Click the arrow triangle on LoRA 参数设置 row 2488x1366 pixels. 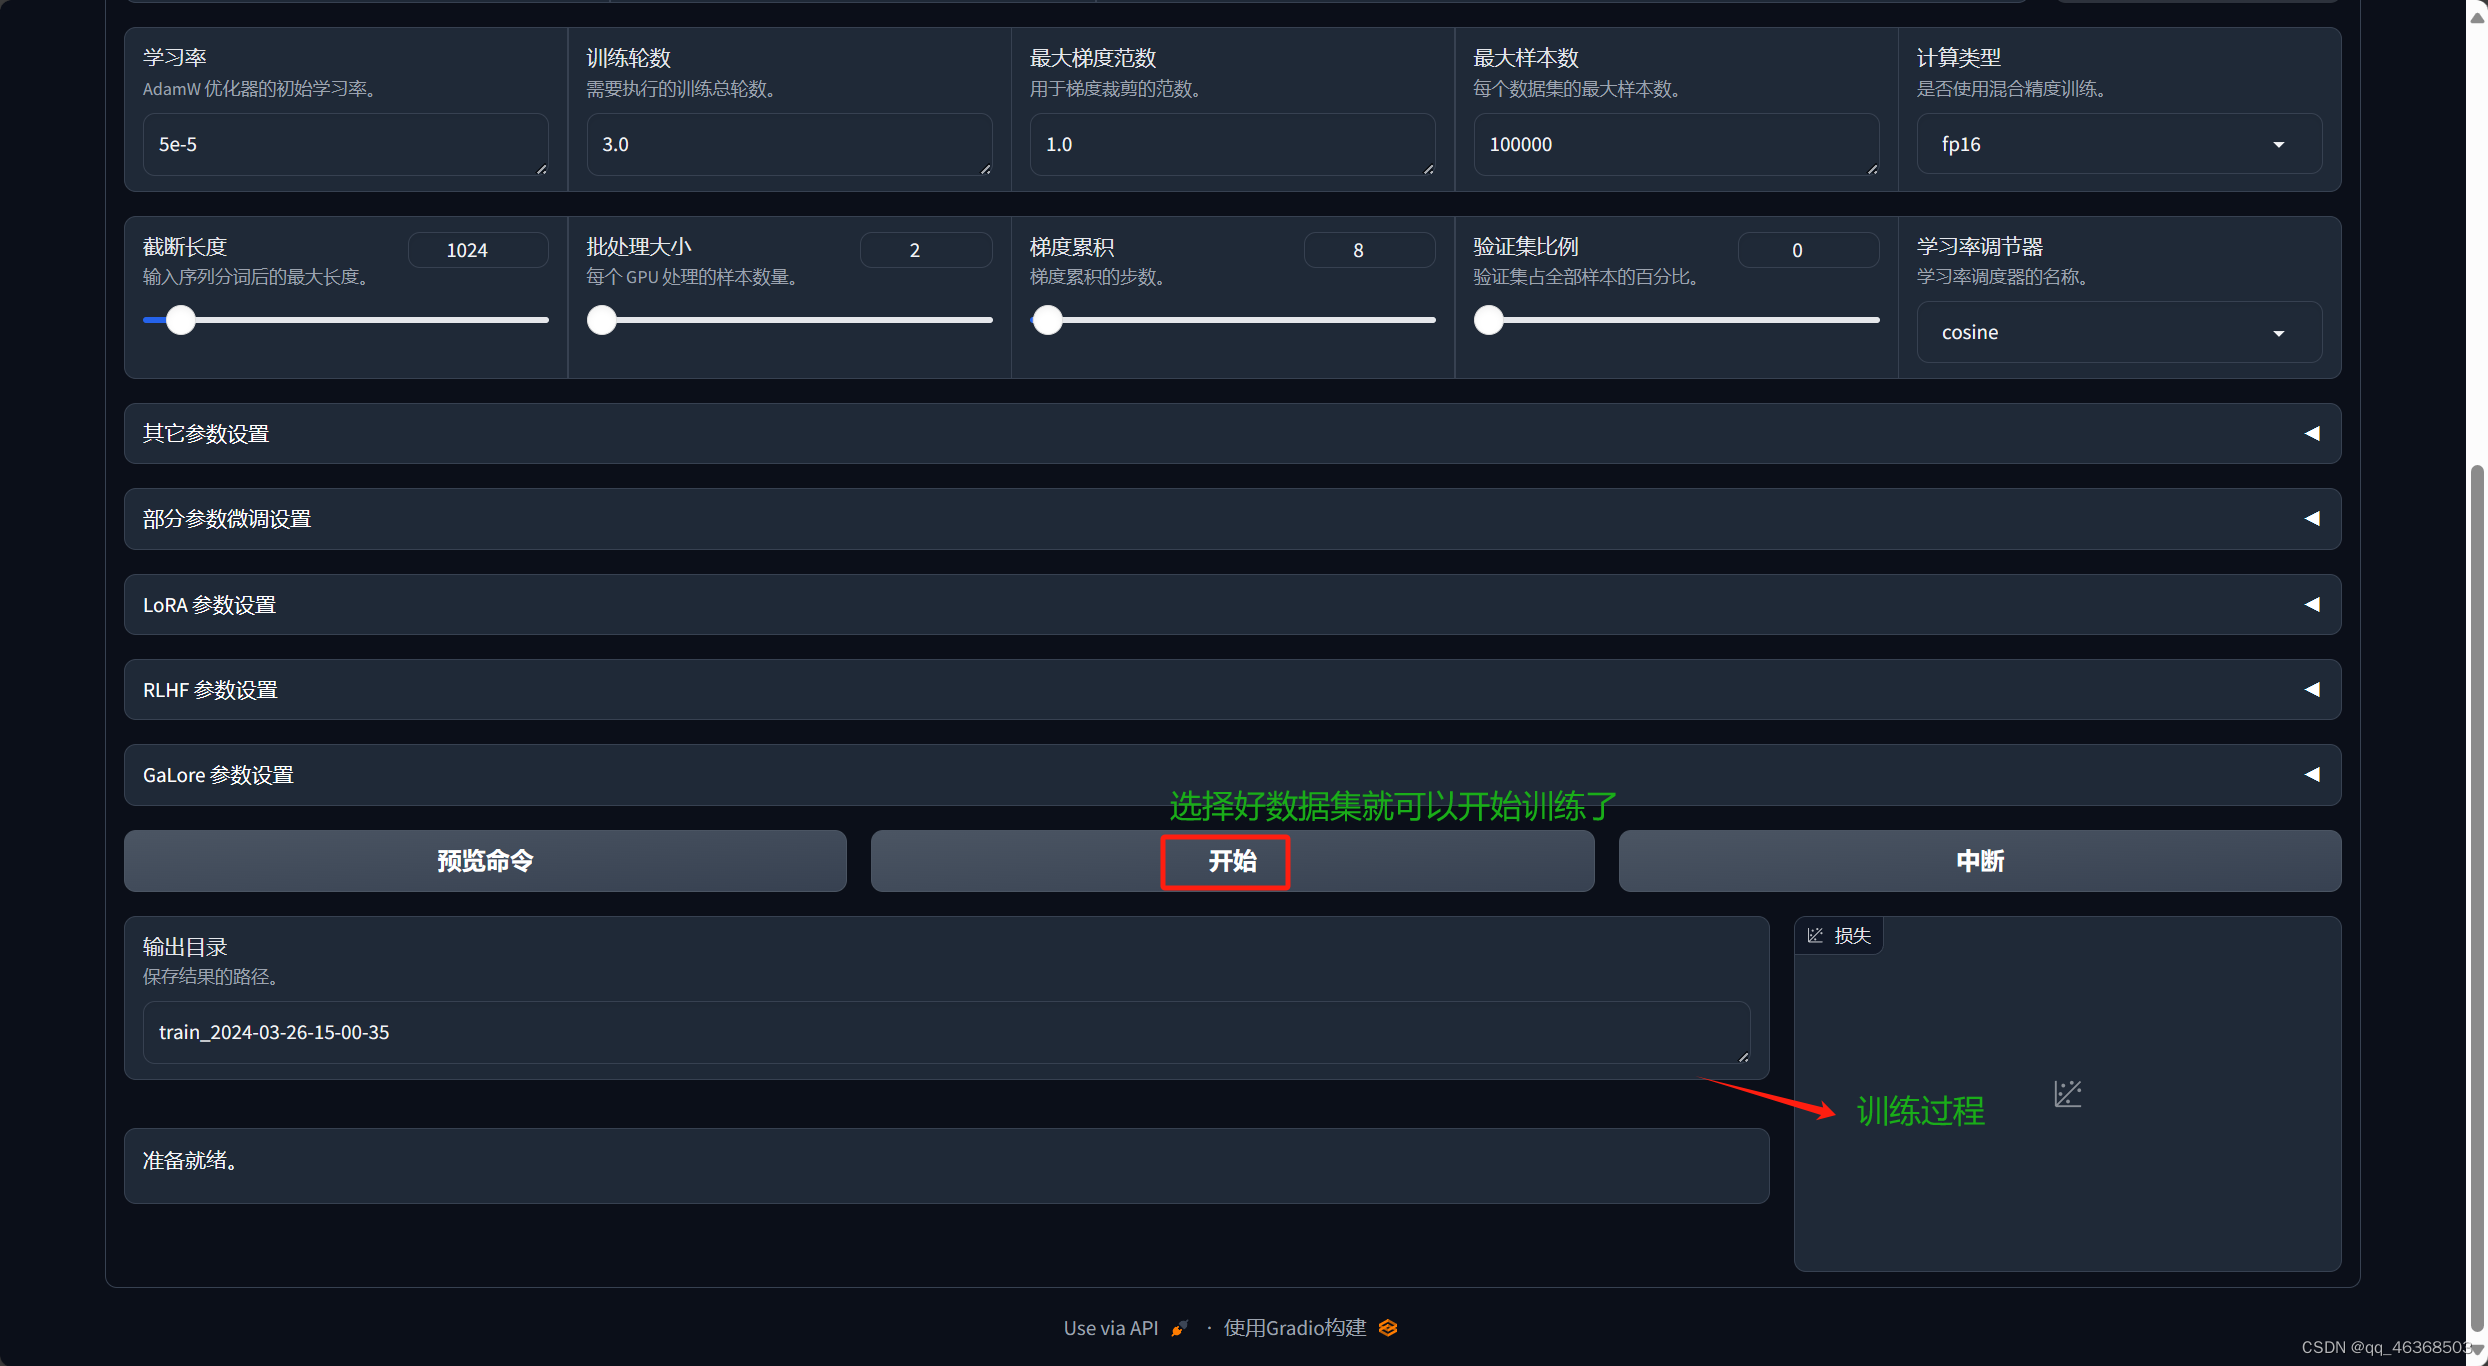(2312, 605)
